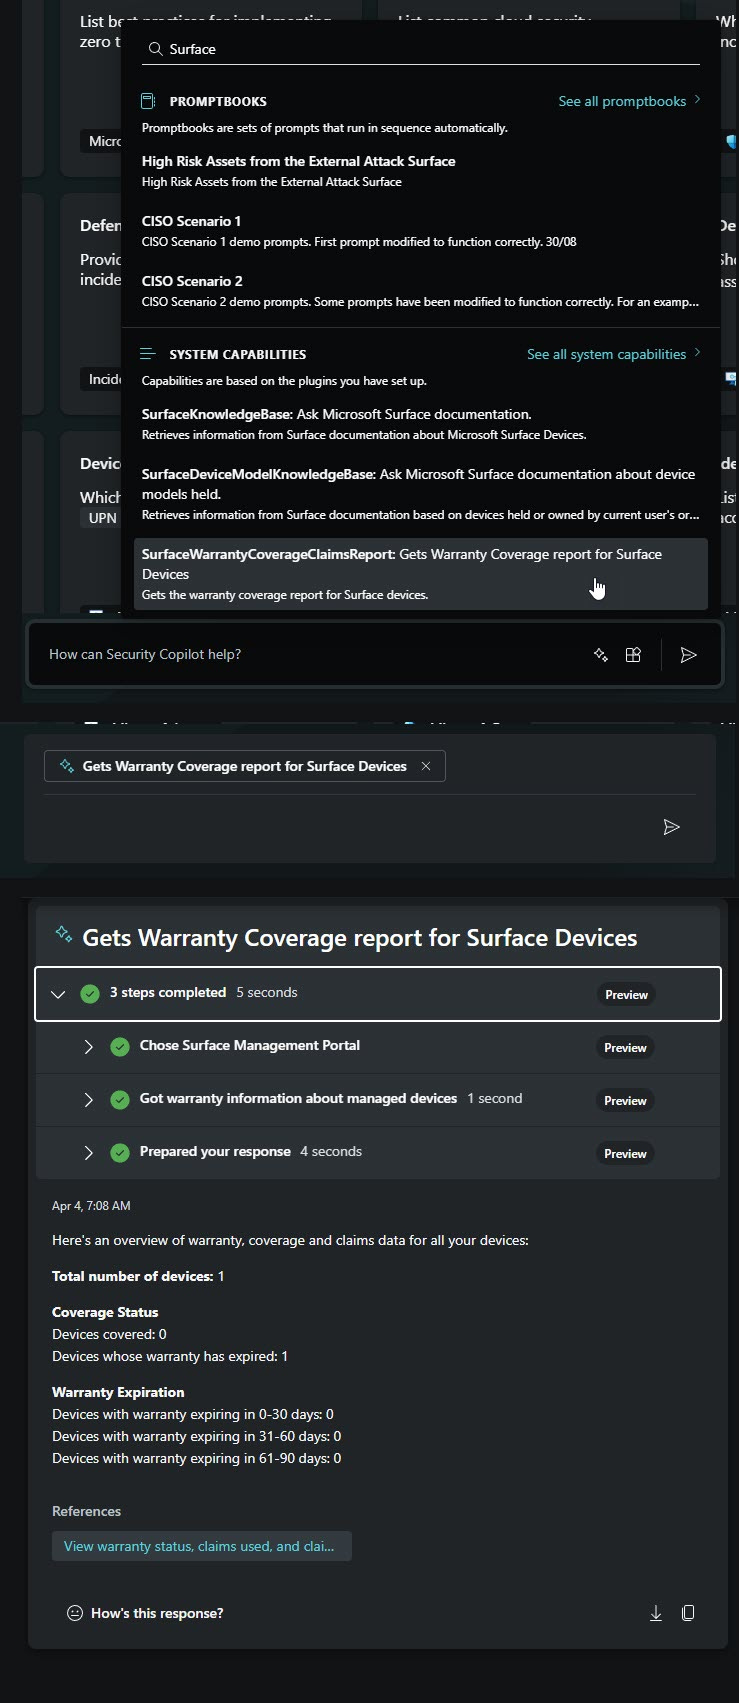Click warranty expiring in 61-90 days line
This screenshot has width=739, height=1703.
pos(197,1458)
